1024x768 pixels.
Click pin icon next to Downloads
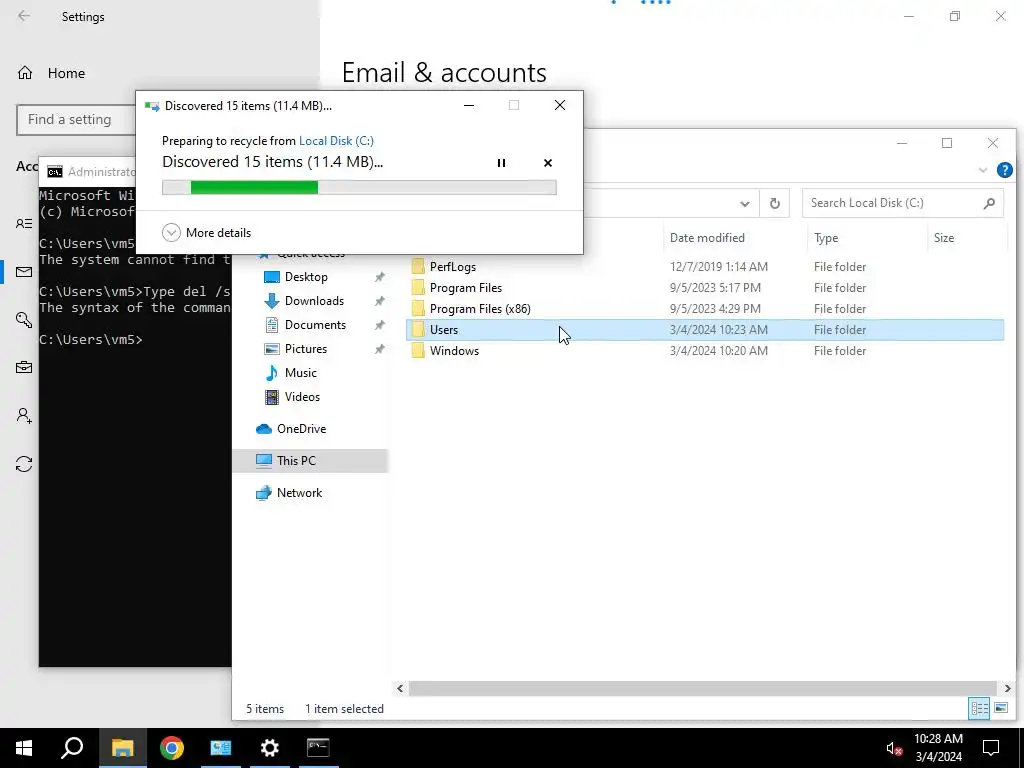click(x=379, y=301)
